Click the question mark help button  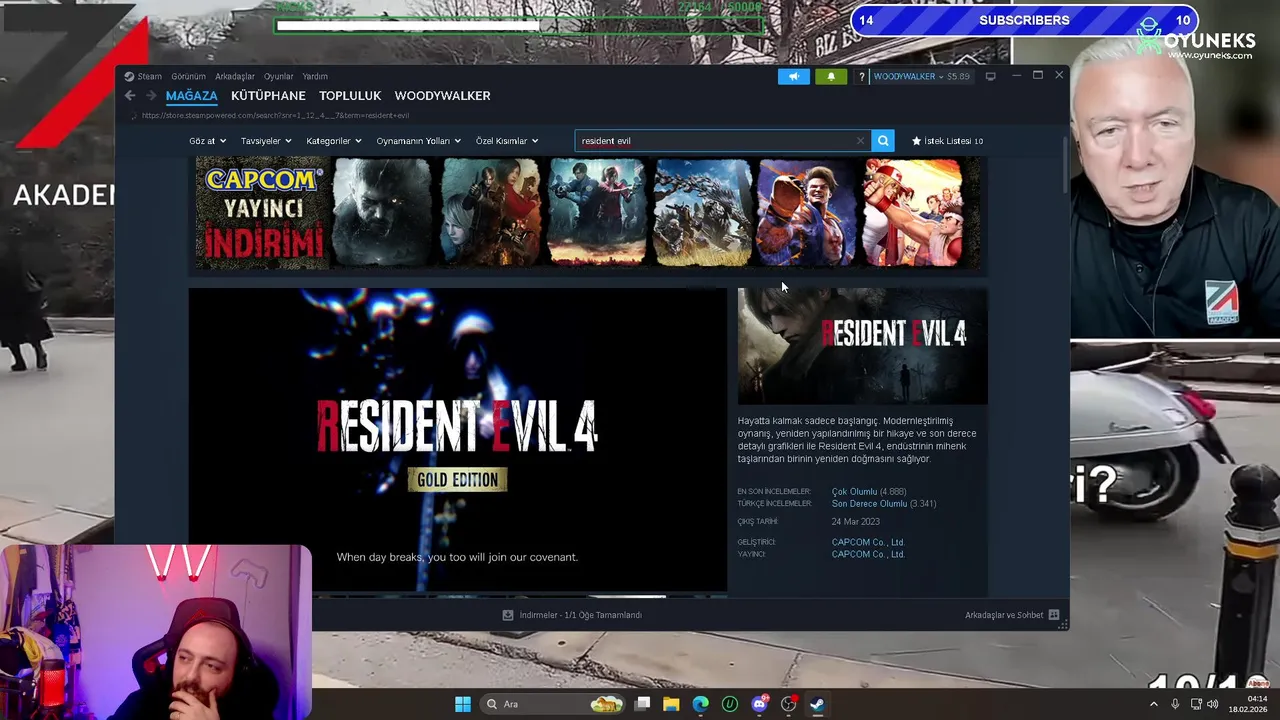(861, 77)
